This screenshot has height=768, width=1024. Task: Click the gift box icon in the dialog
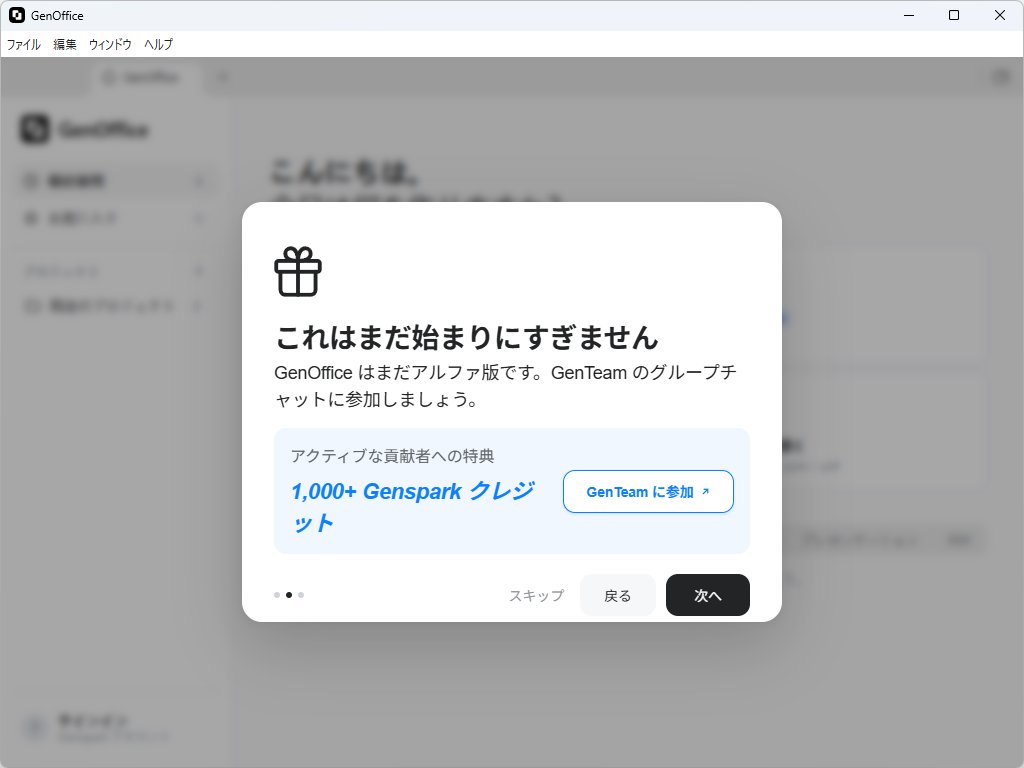[x=298, y=272]
